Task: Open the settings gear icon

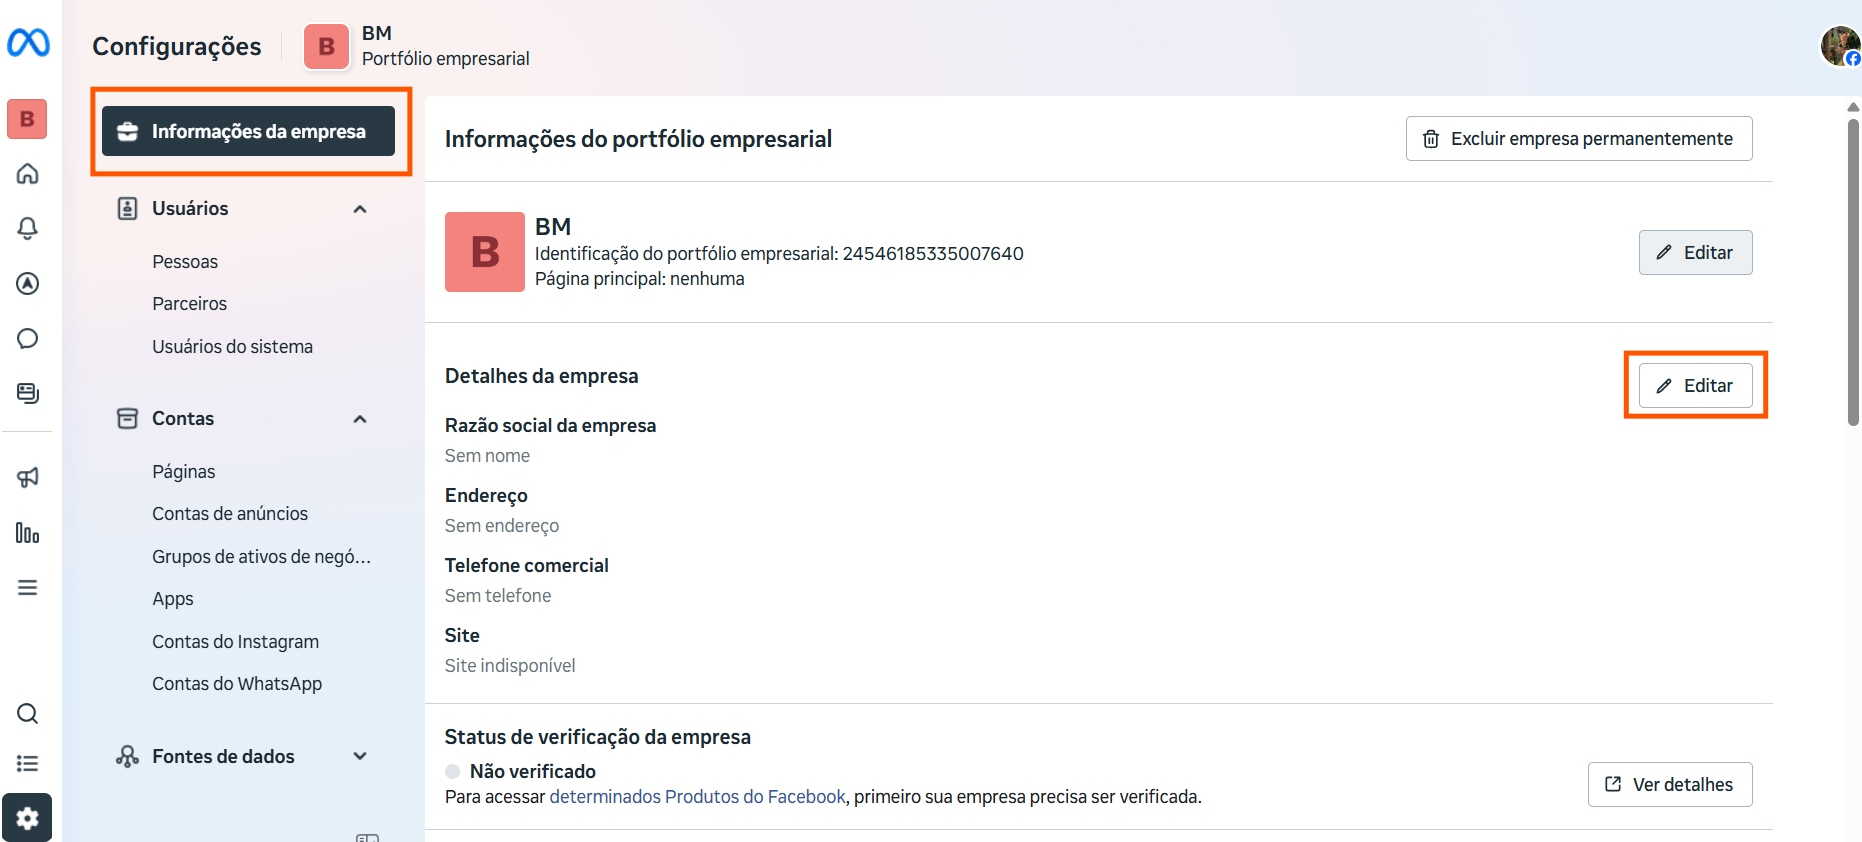Action: point(27,818)
